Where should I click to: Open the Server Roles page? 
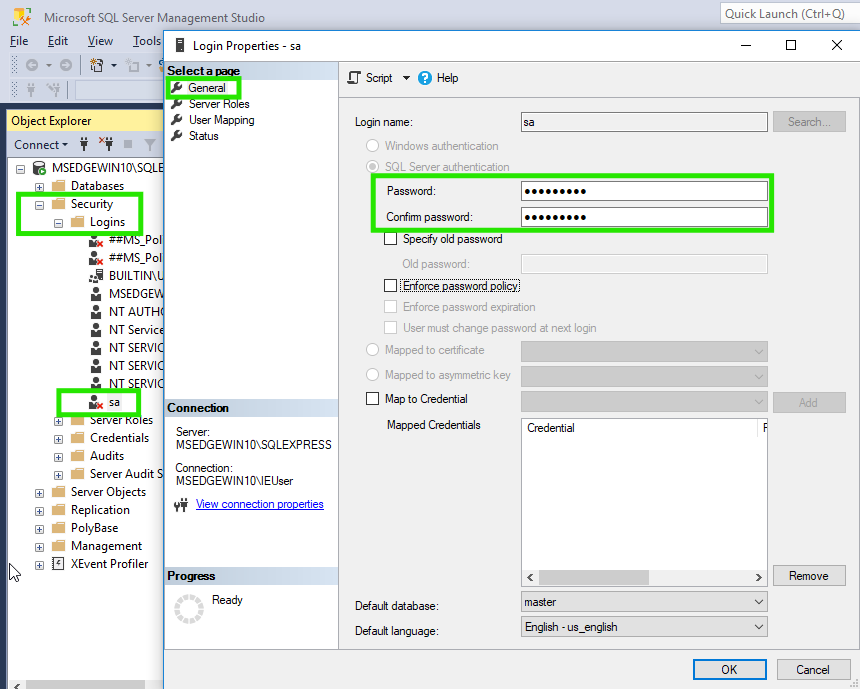tap(217, 103)
